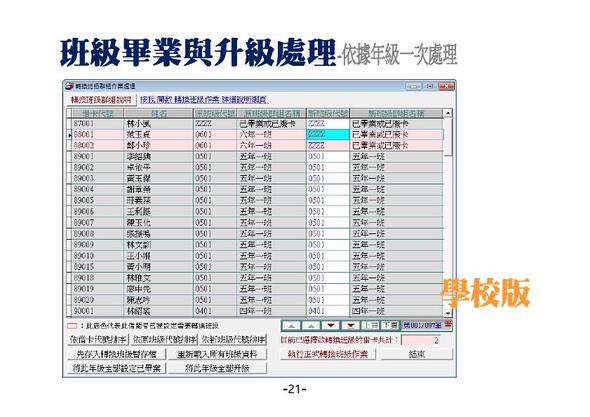
Task: Select card number 89008
Action: (97, 234)
